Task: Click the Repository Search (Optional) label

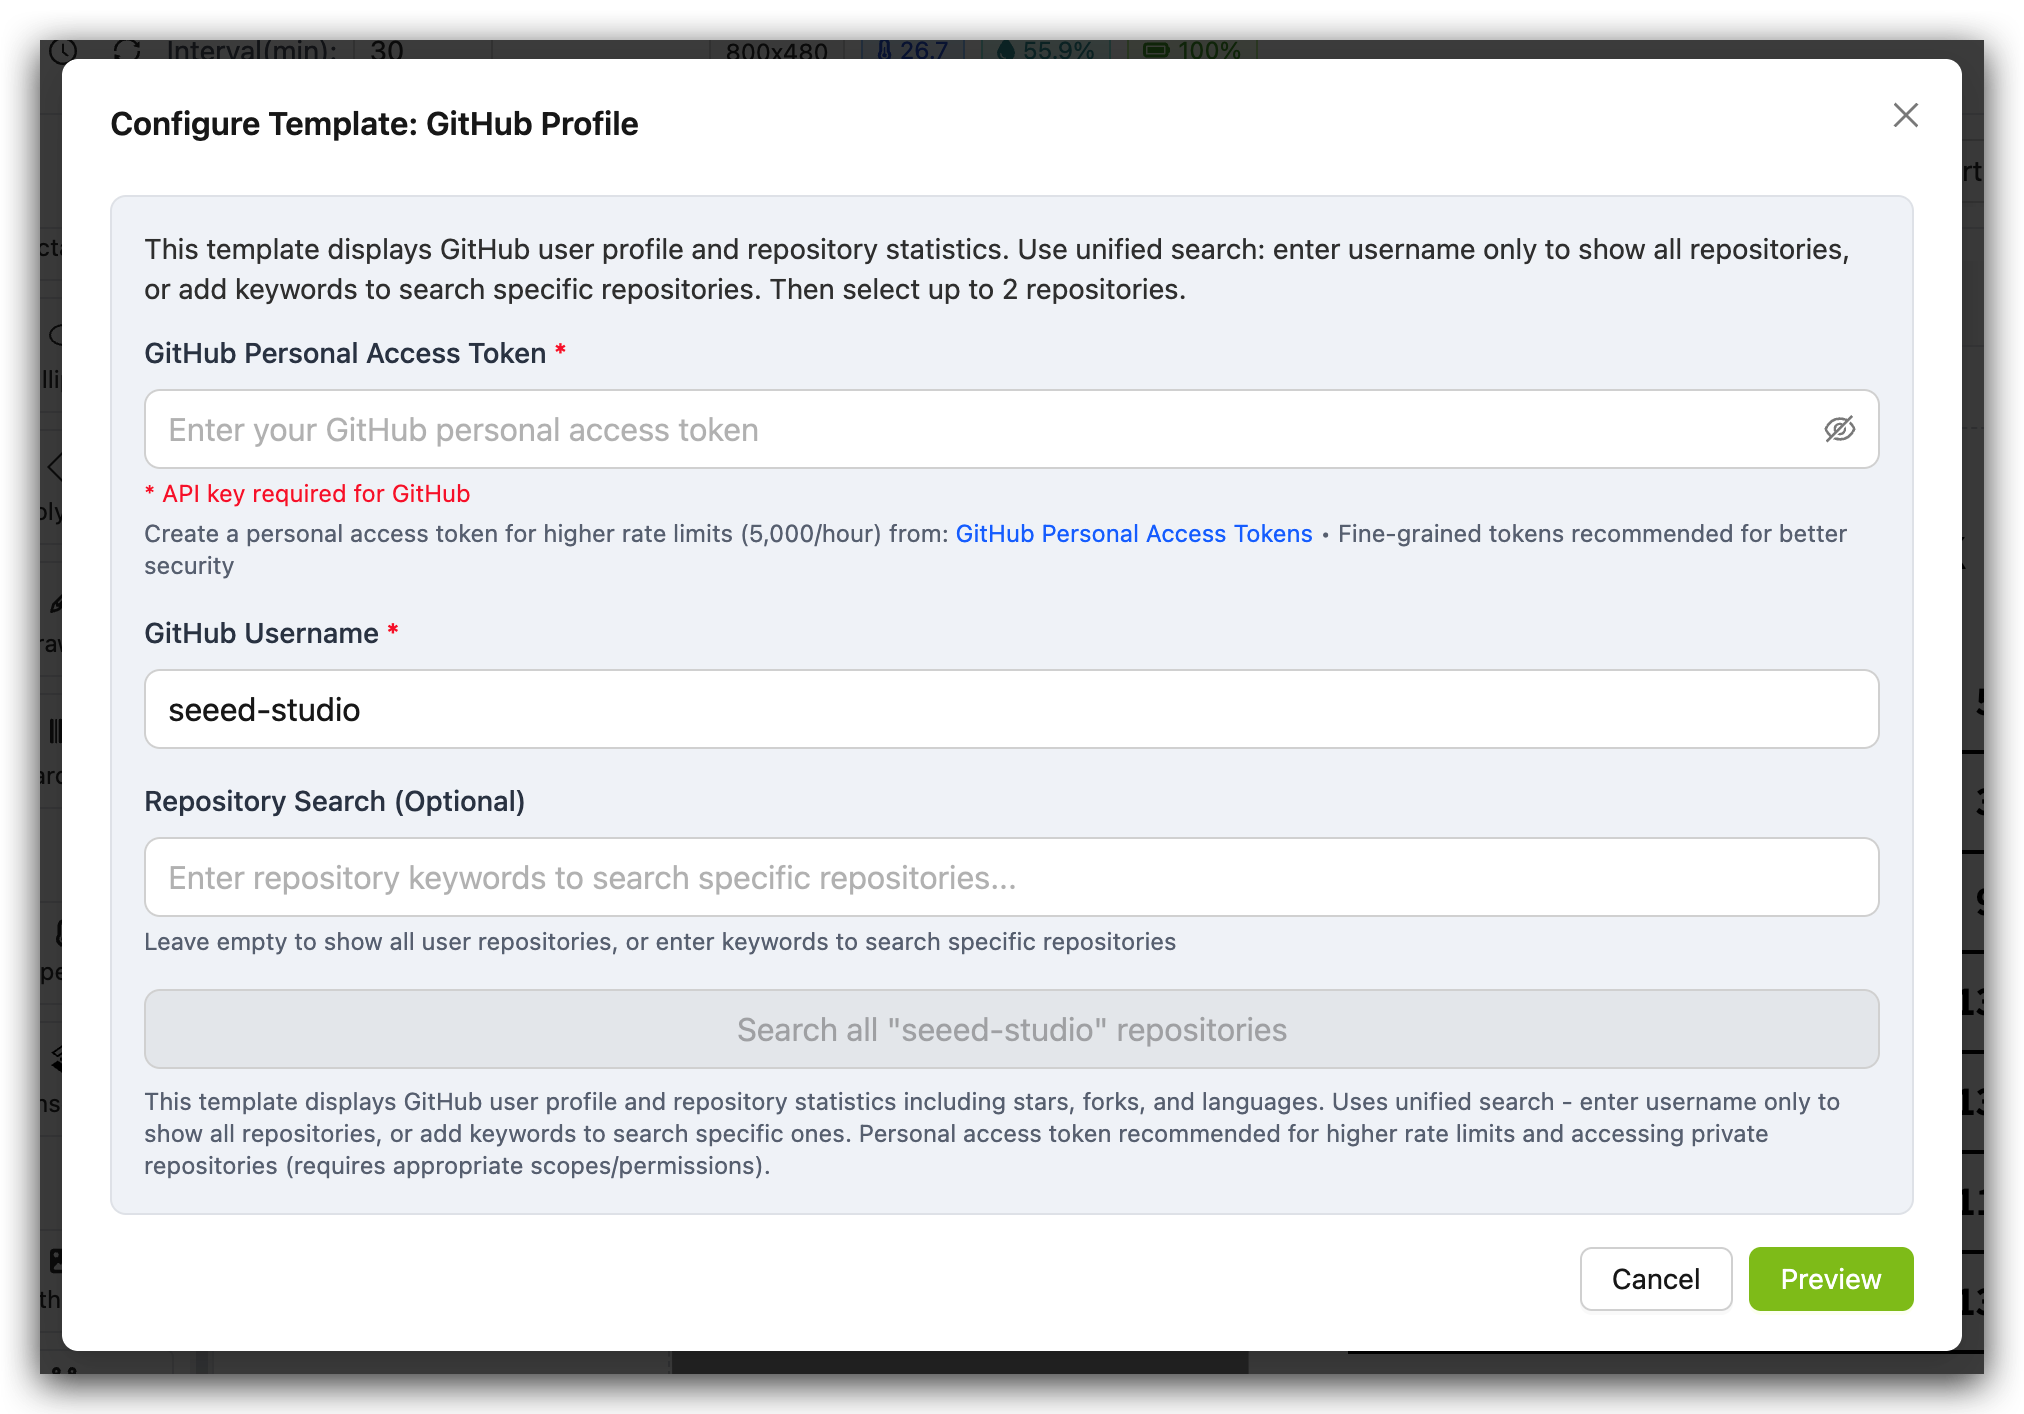Action: [x=334, y=801]
